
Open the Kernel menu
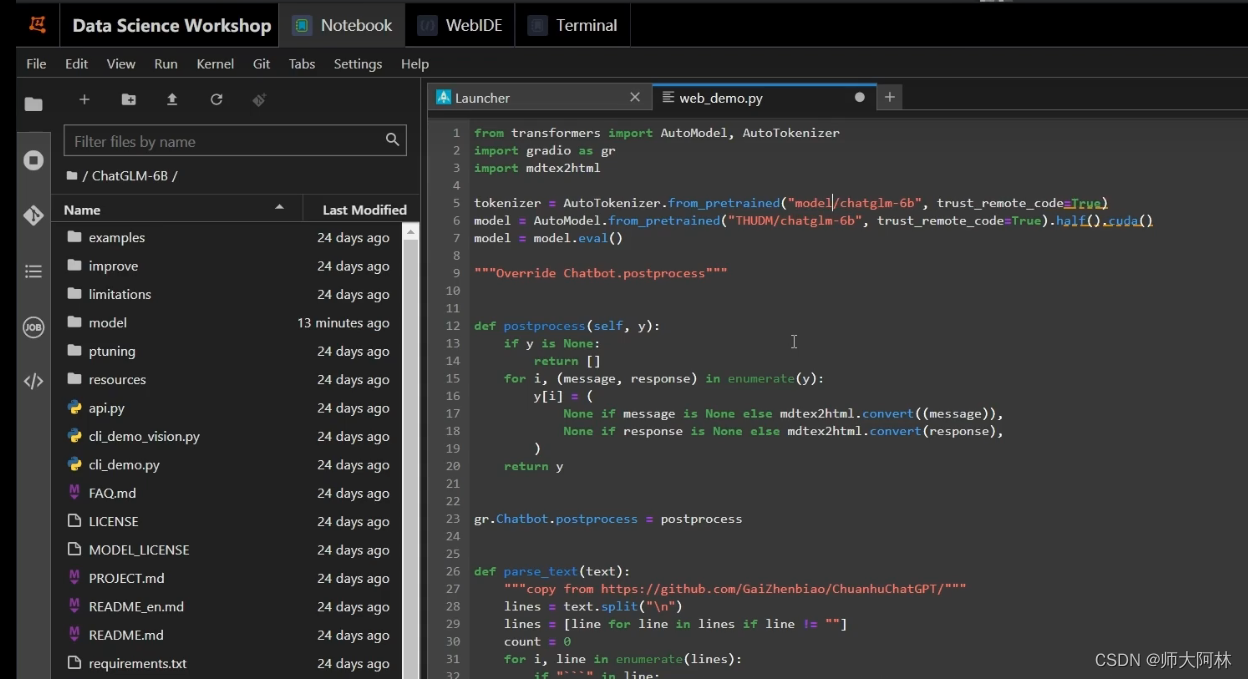click(x=215, y=64)
